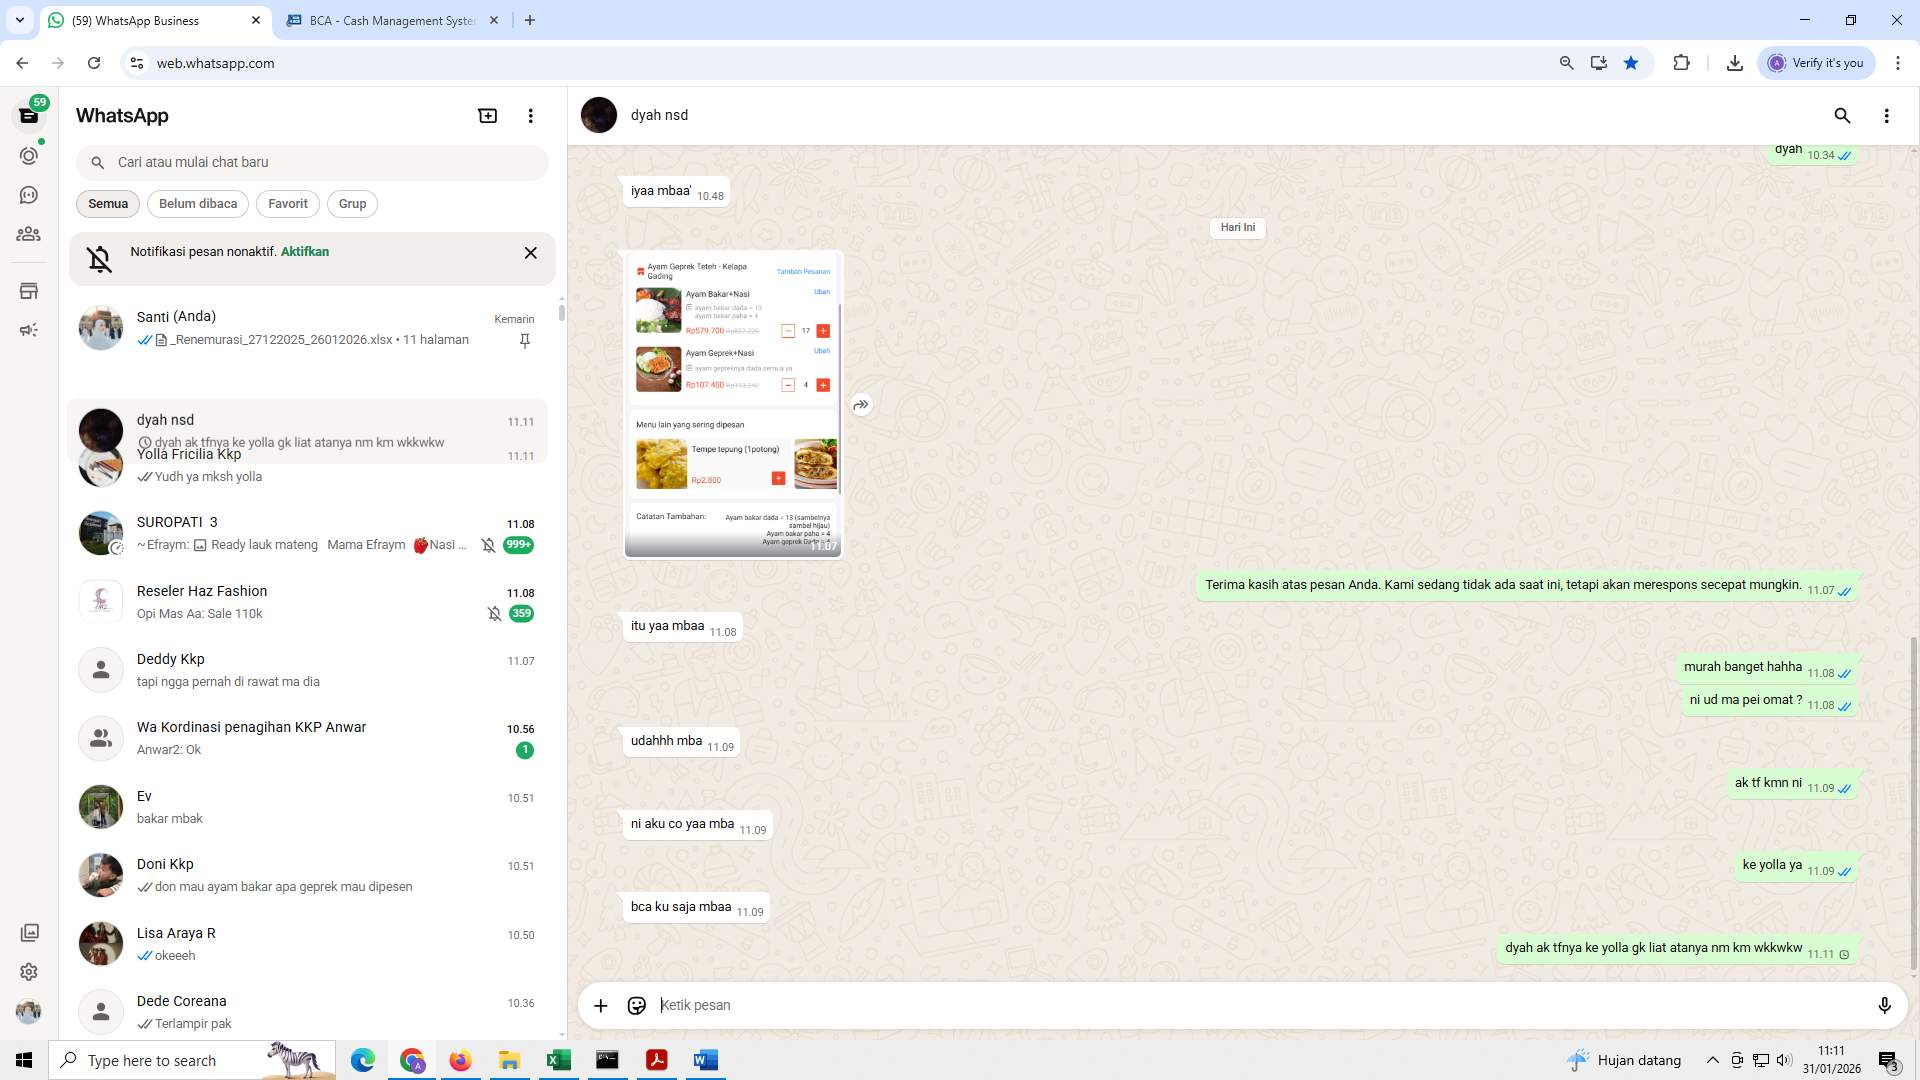Screen dimensions: 1920x1080
Task: Open the Status updates panel
Action: coord(29,156)
